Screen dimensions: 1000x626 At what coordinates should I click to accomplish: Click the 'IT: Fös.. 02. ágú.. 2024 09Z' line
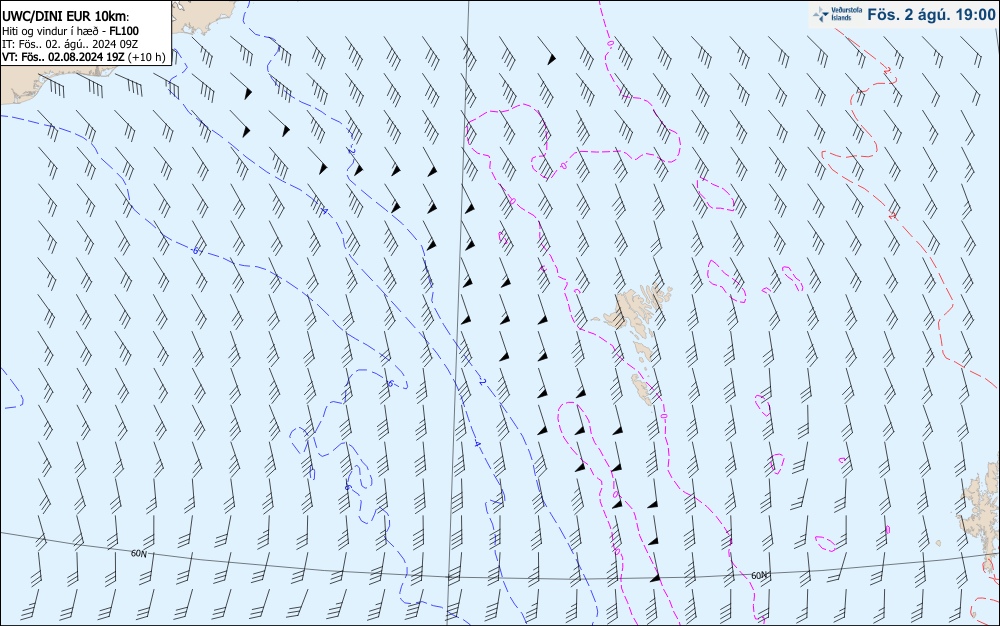[70, 44]
